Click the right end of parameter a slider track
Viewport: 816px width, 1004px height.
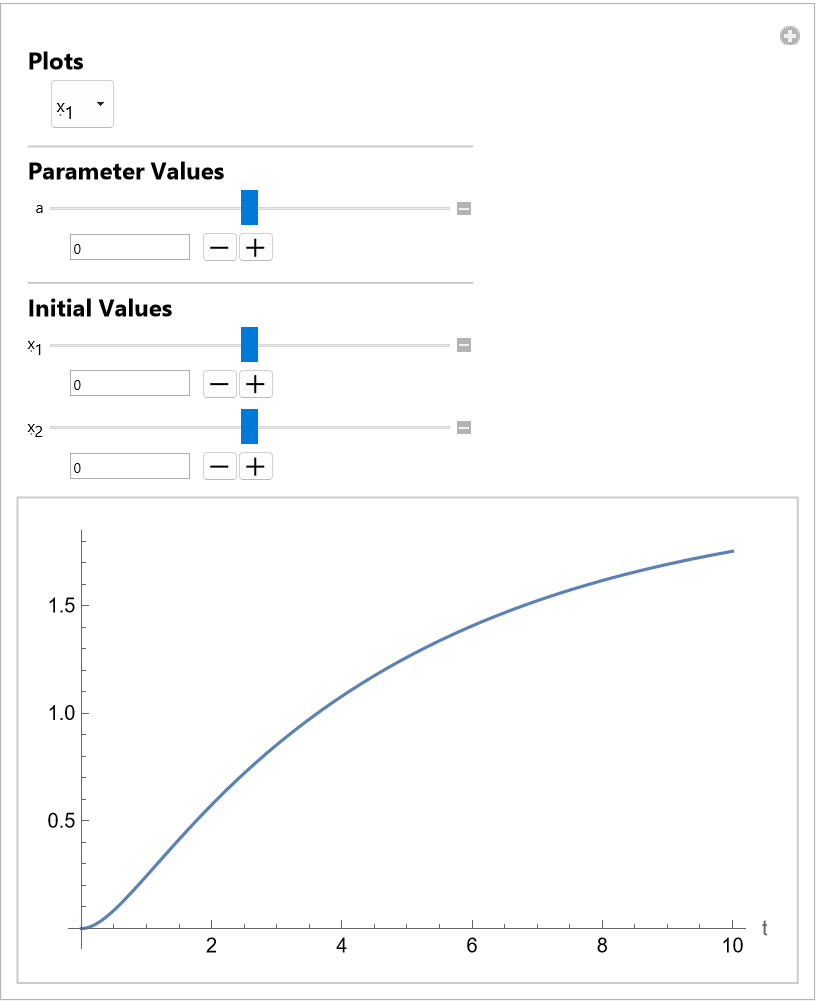448,208
